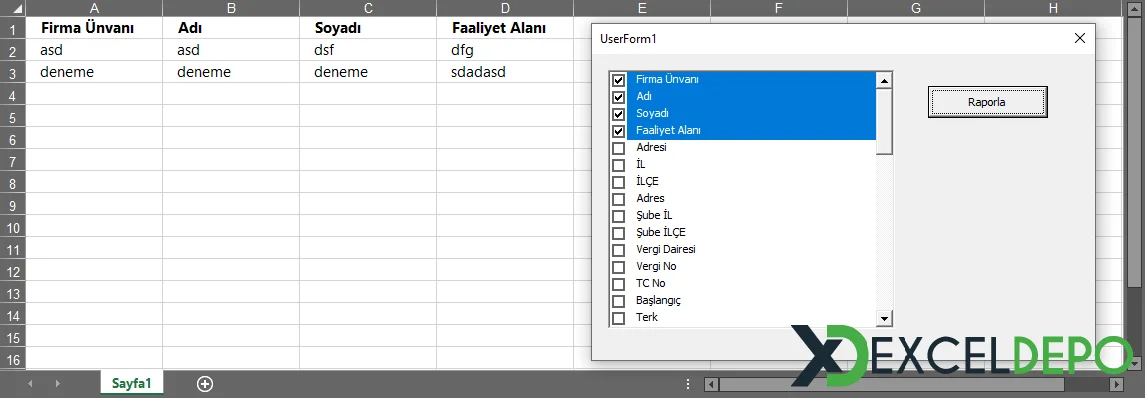Click the list box scroll-down arrow
This screenshot has width=1145, height=398.
pos(884,318)
